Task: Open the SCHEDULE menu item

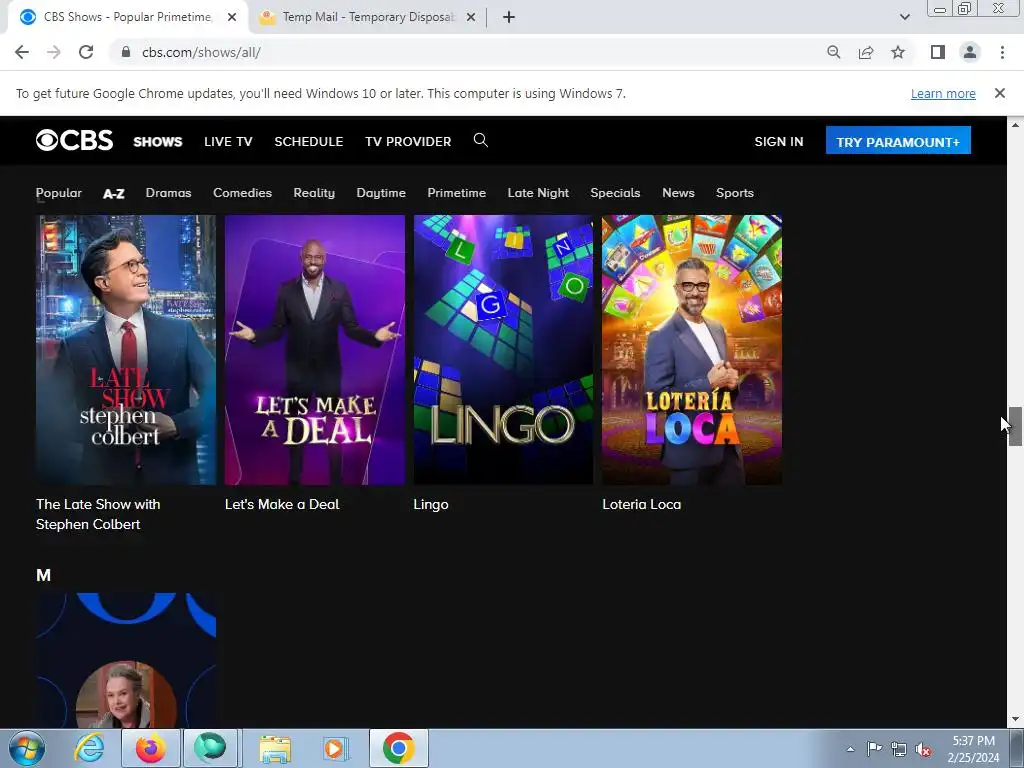Action: 308,142
